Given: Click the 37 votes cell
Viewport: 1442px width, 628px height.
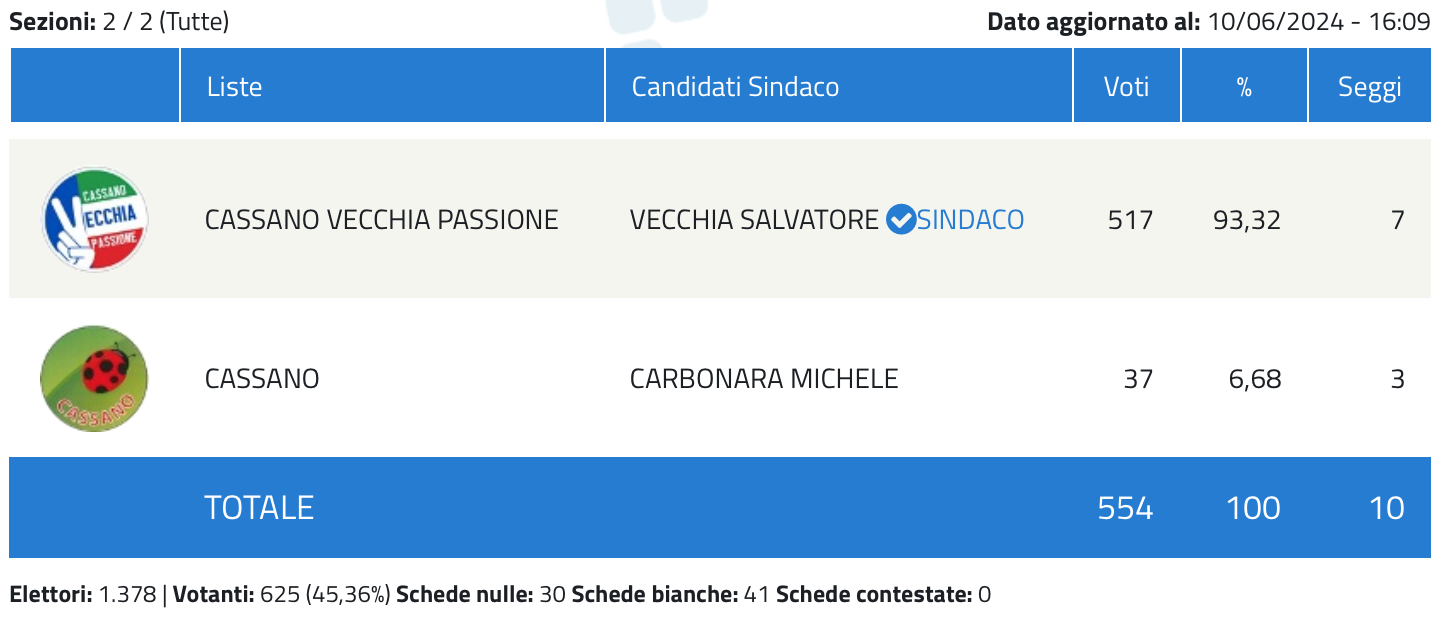Looking at the screenshot, I should tap(1139, 379).
